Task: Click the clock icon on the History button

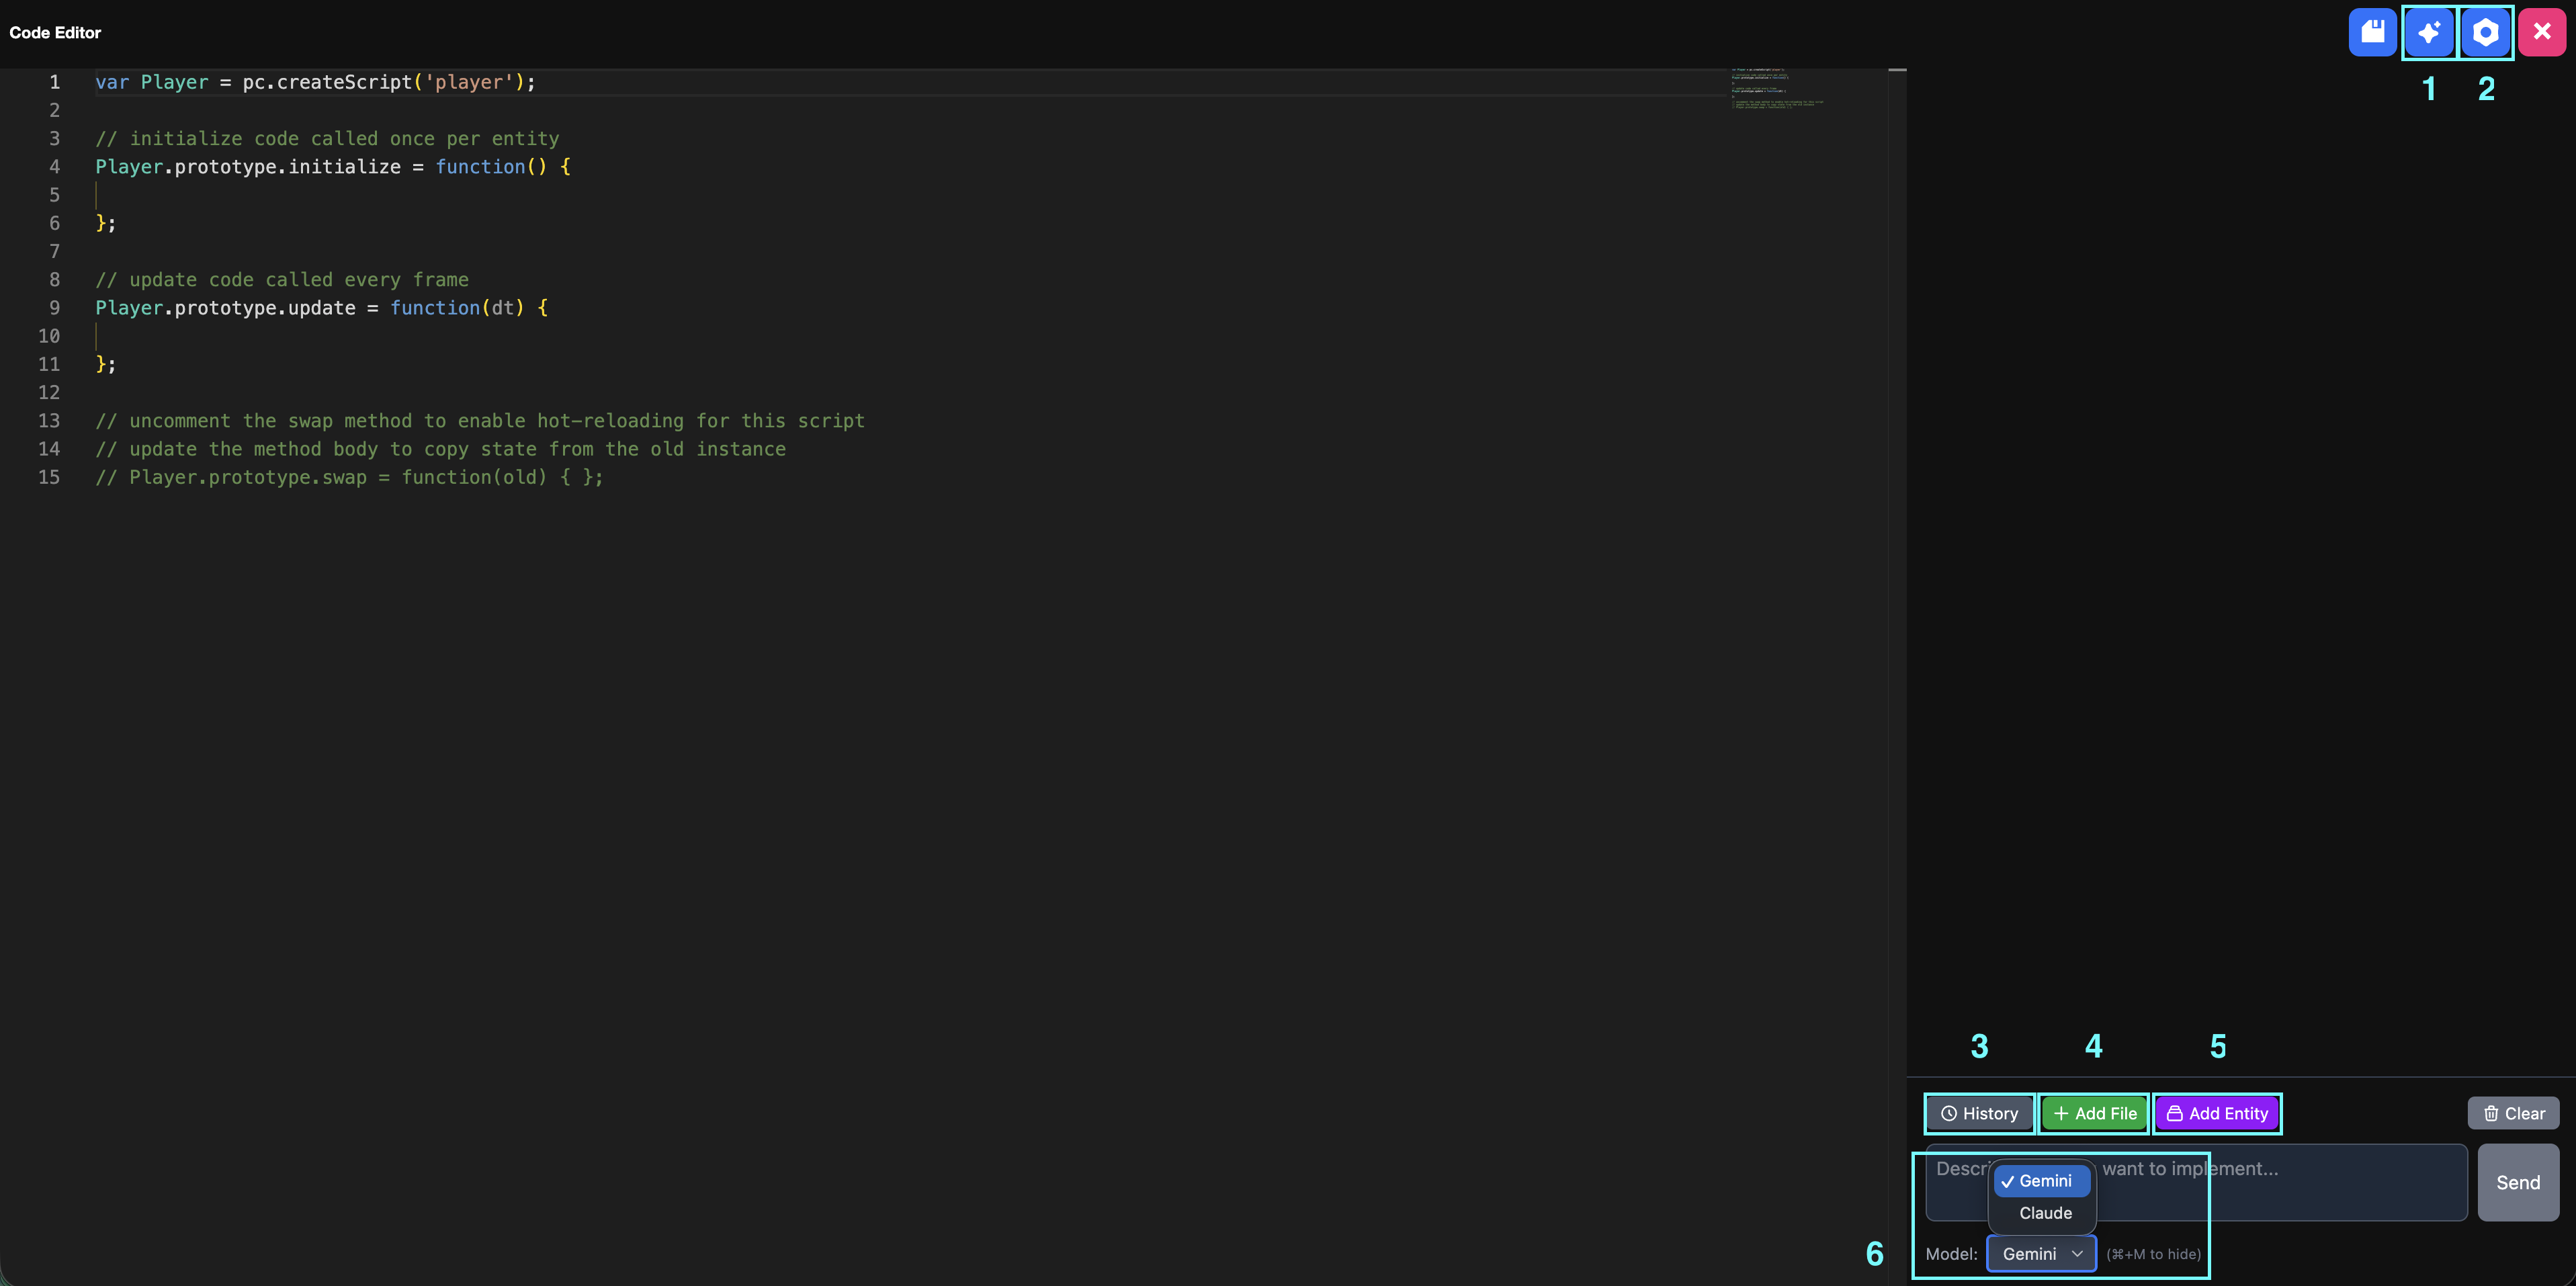Action: coord(1948,1113)
